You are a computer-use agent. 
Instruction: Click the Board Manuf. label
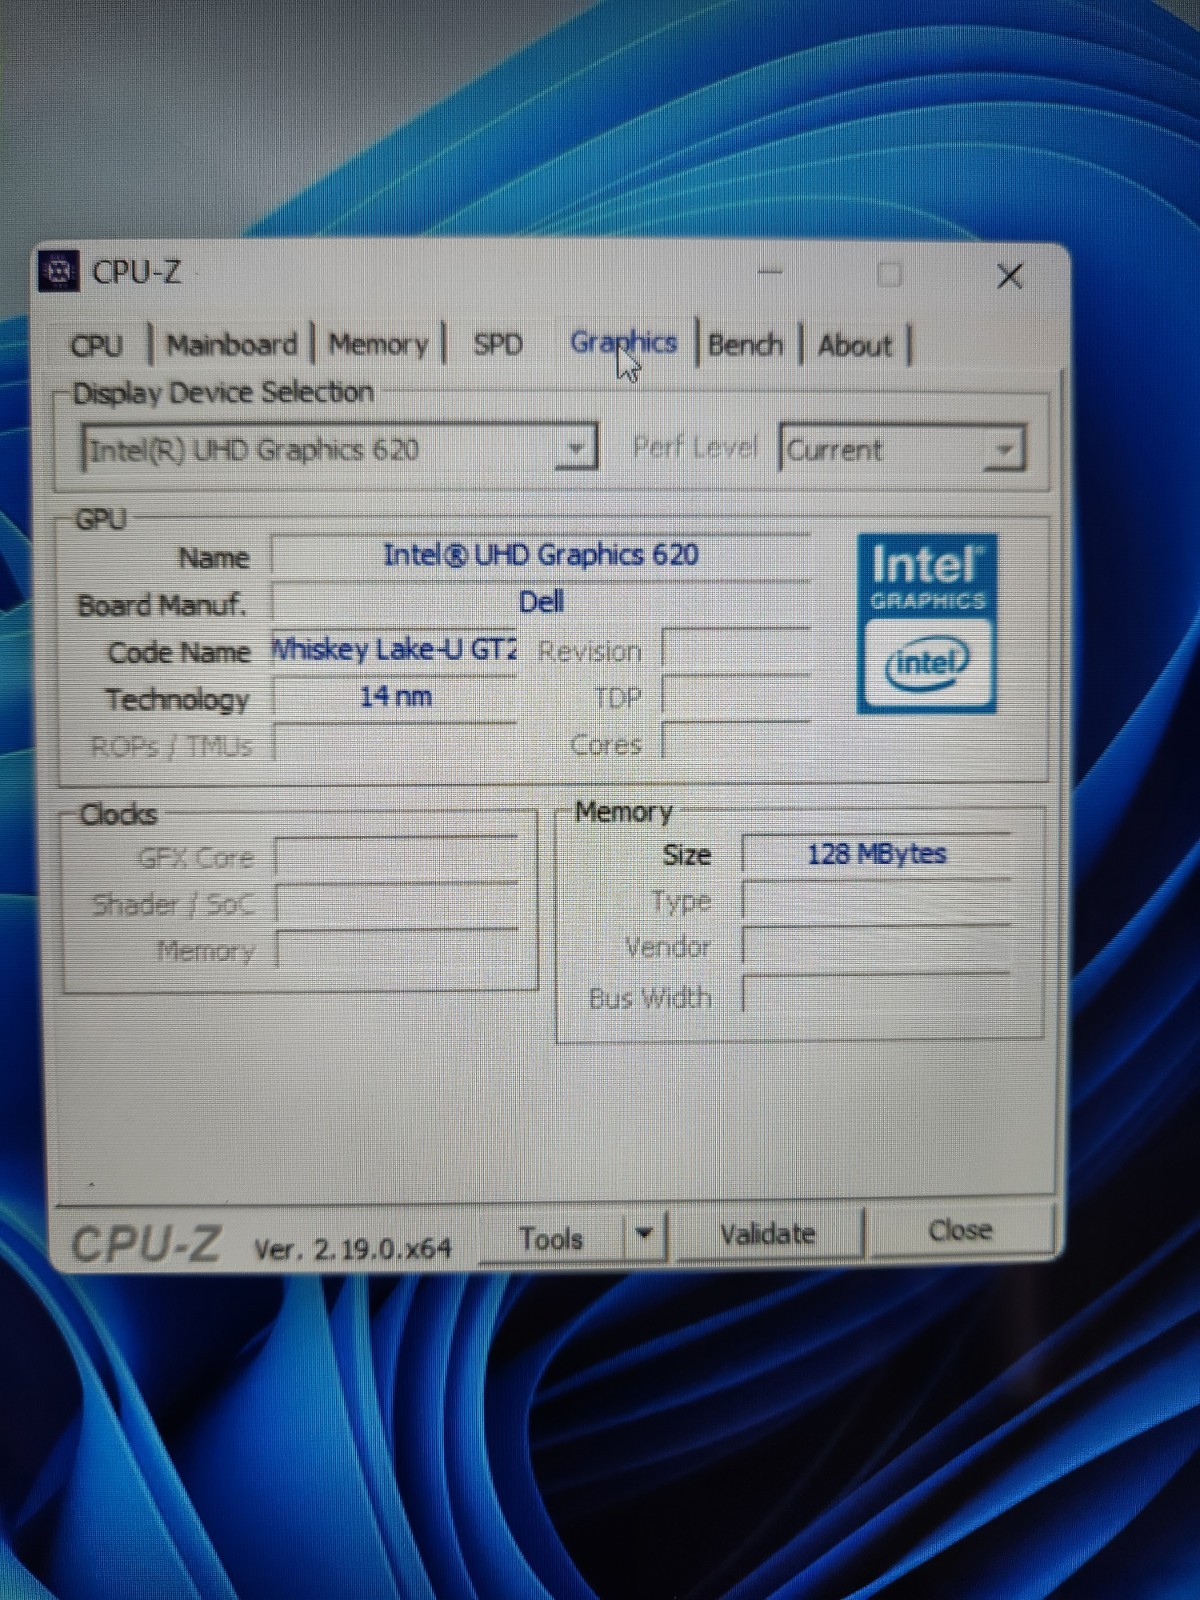(162, 605)
